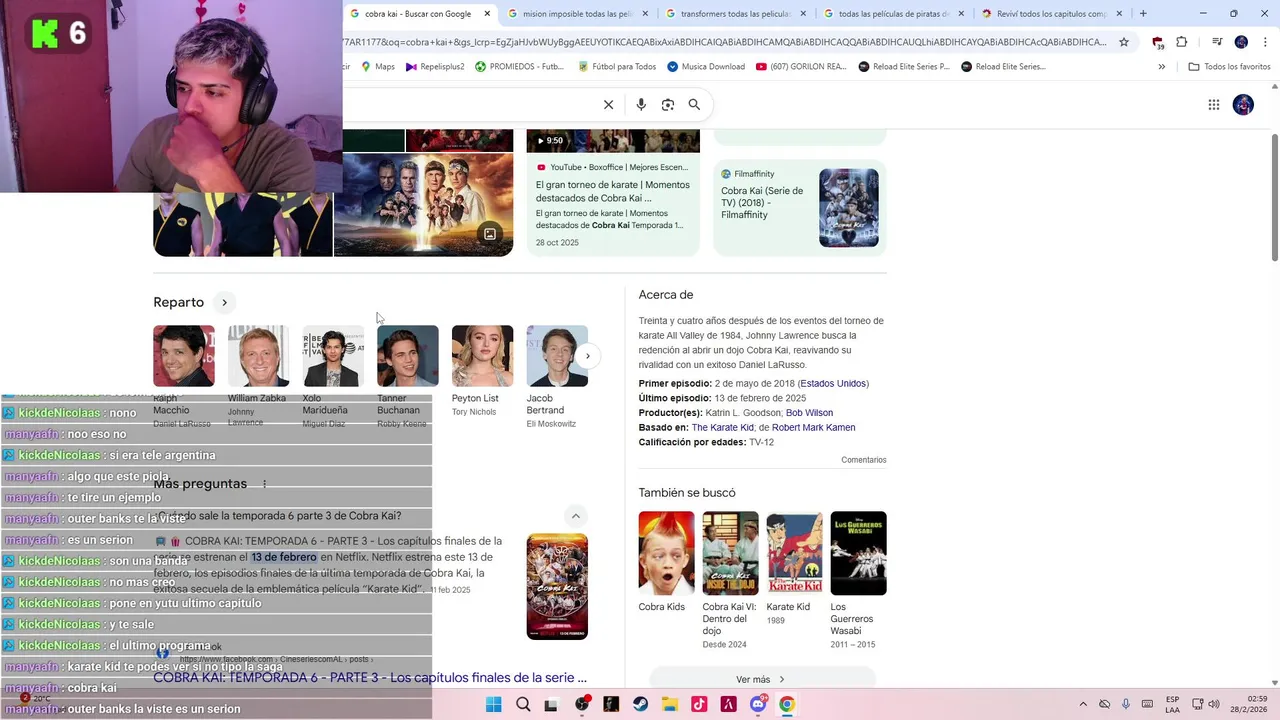Open Comentarios feedback link
This screenshot has width=1280, height=720.
click(864, 460)
